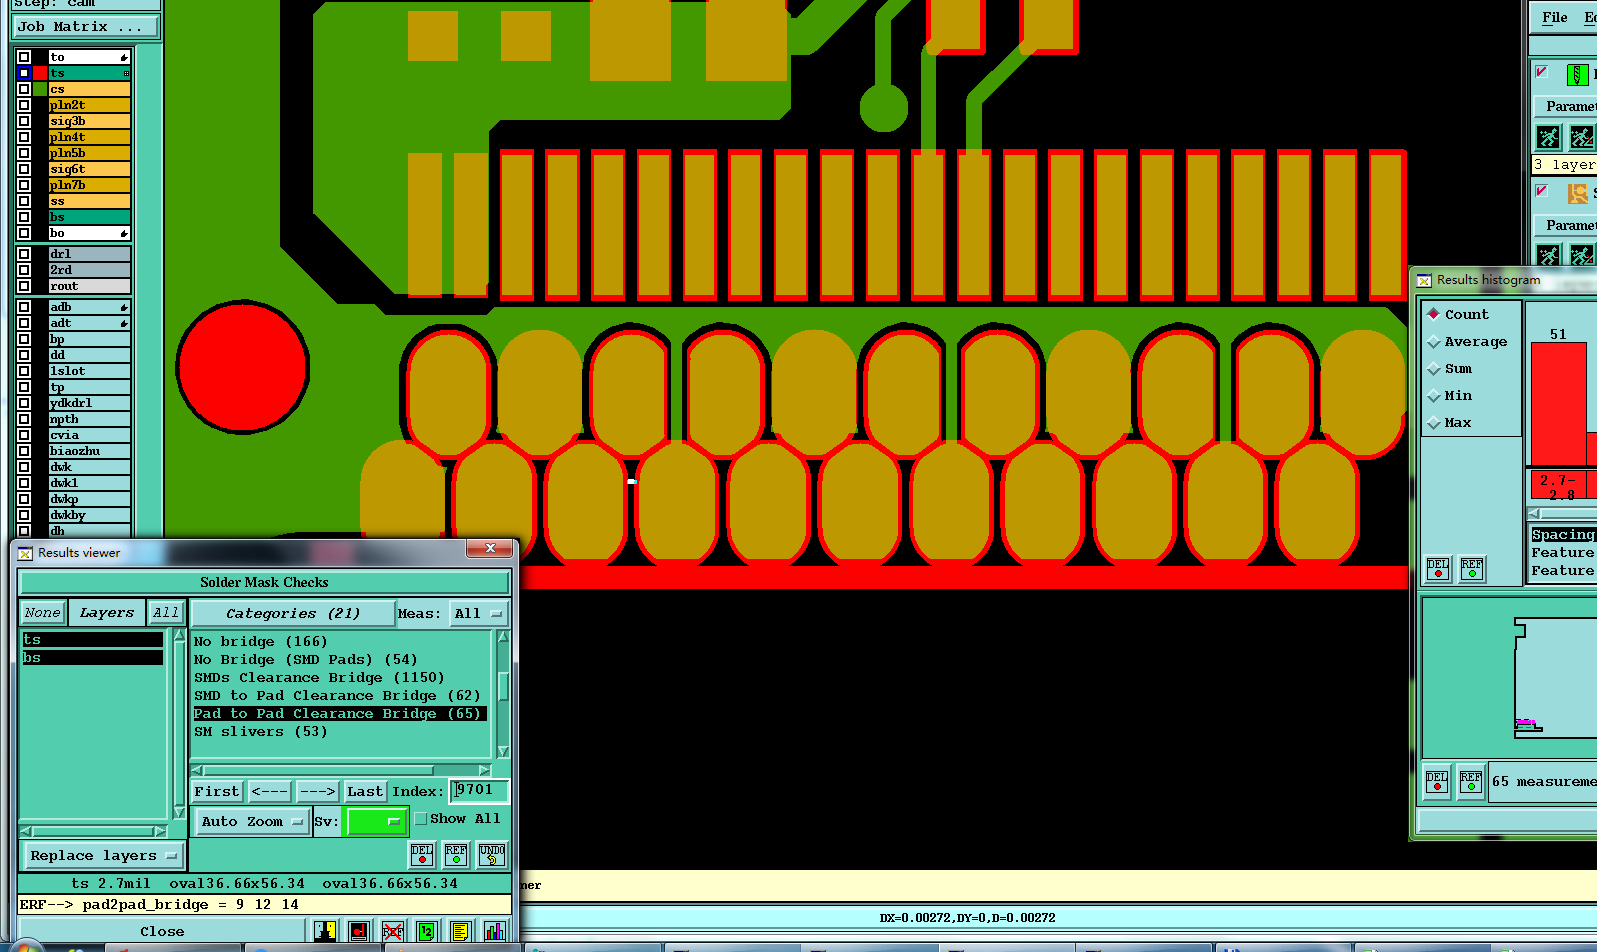Click the categories list vertical scrollbar
Screen dimensions: 1597x952
point(503,693)
